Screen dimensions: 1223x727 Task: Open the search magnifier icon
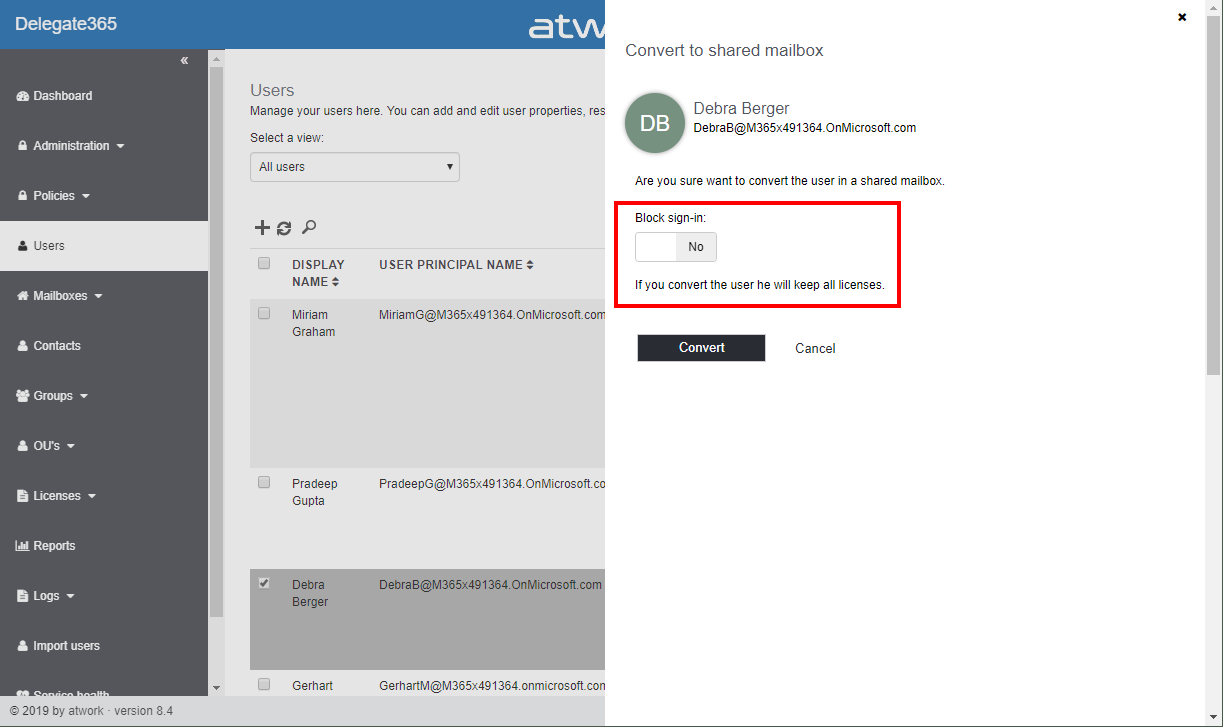309,227
